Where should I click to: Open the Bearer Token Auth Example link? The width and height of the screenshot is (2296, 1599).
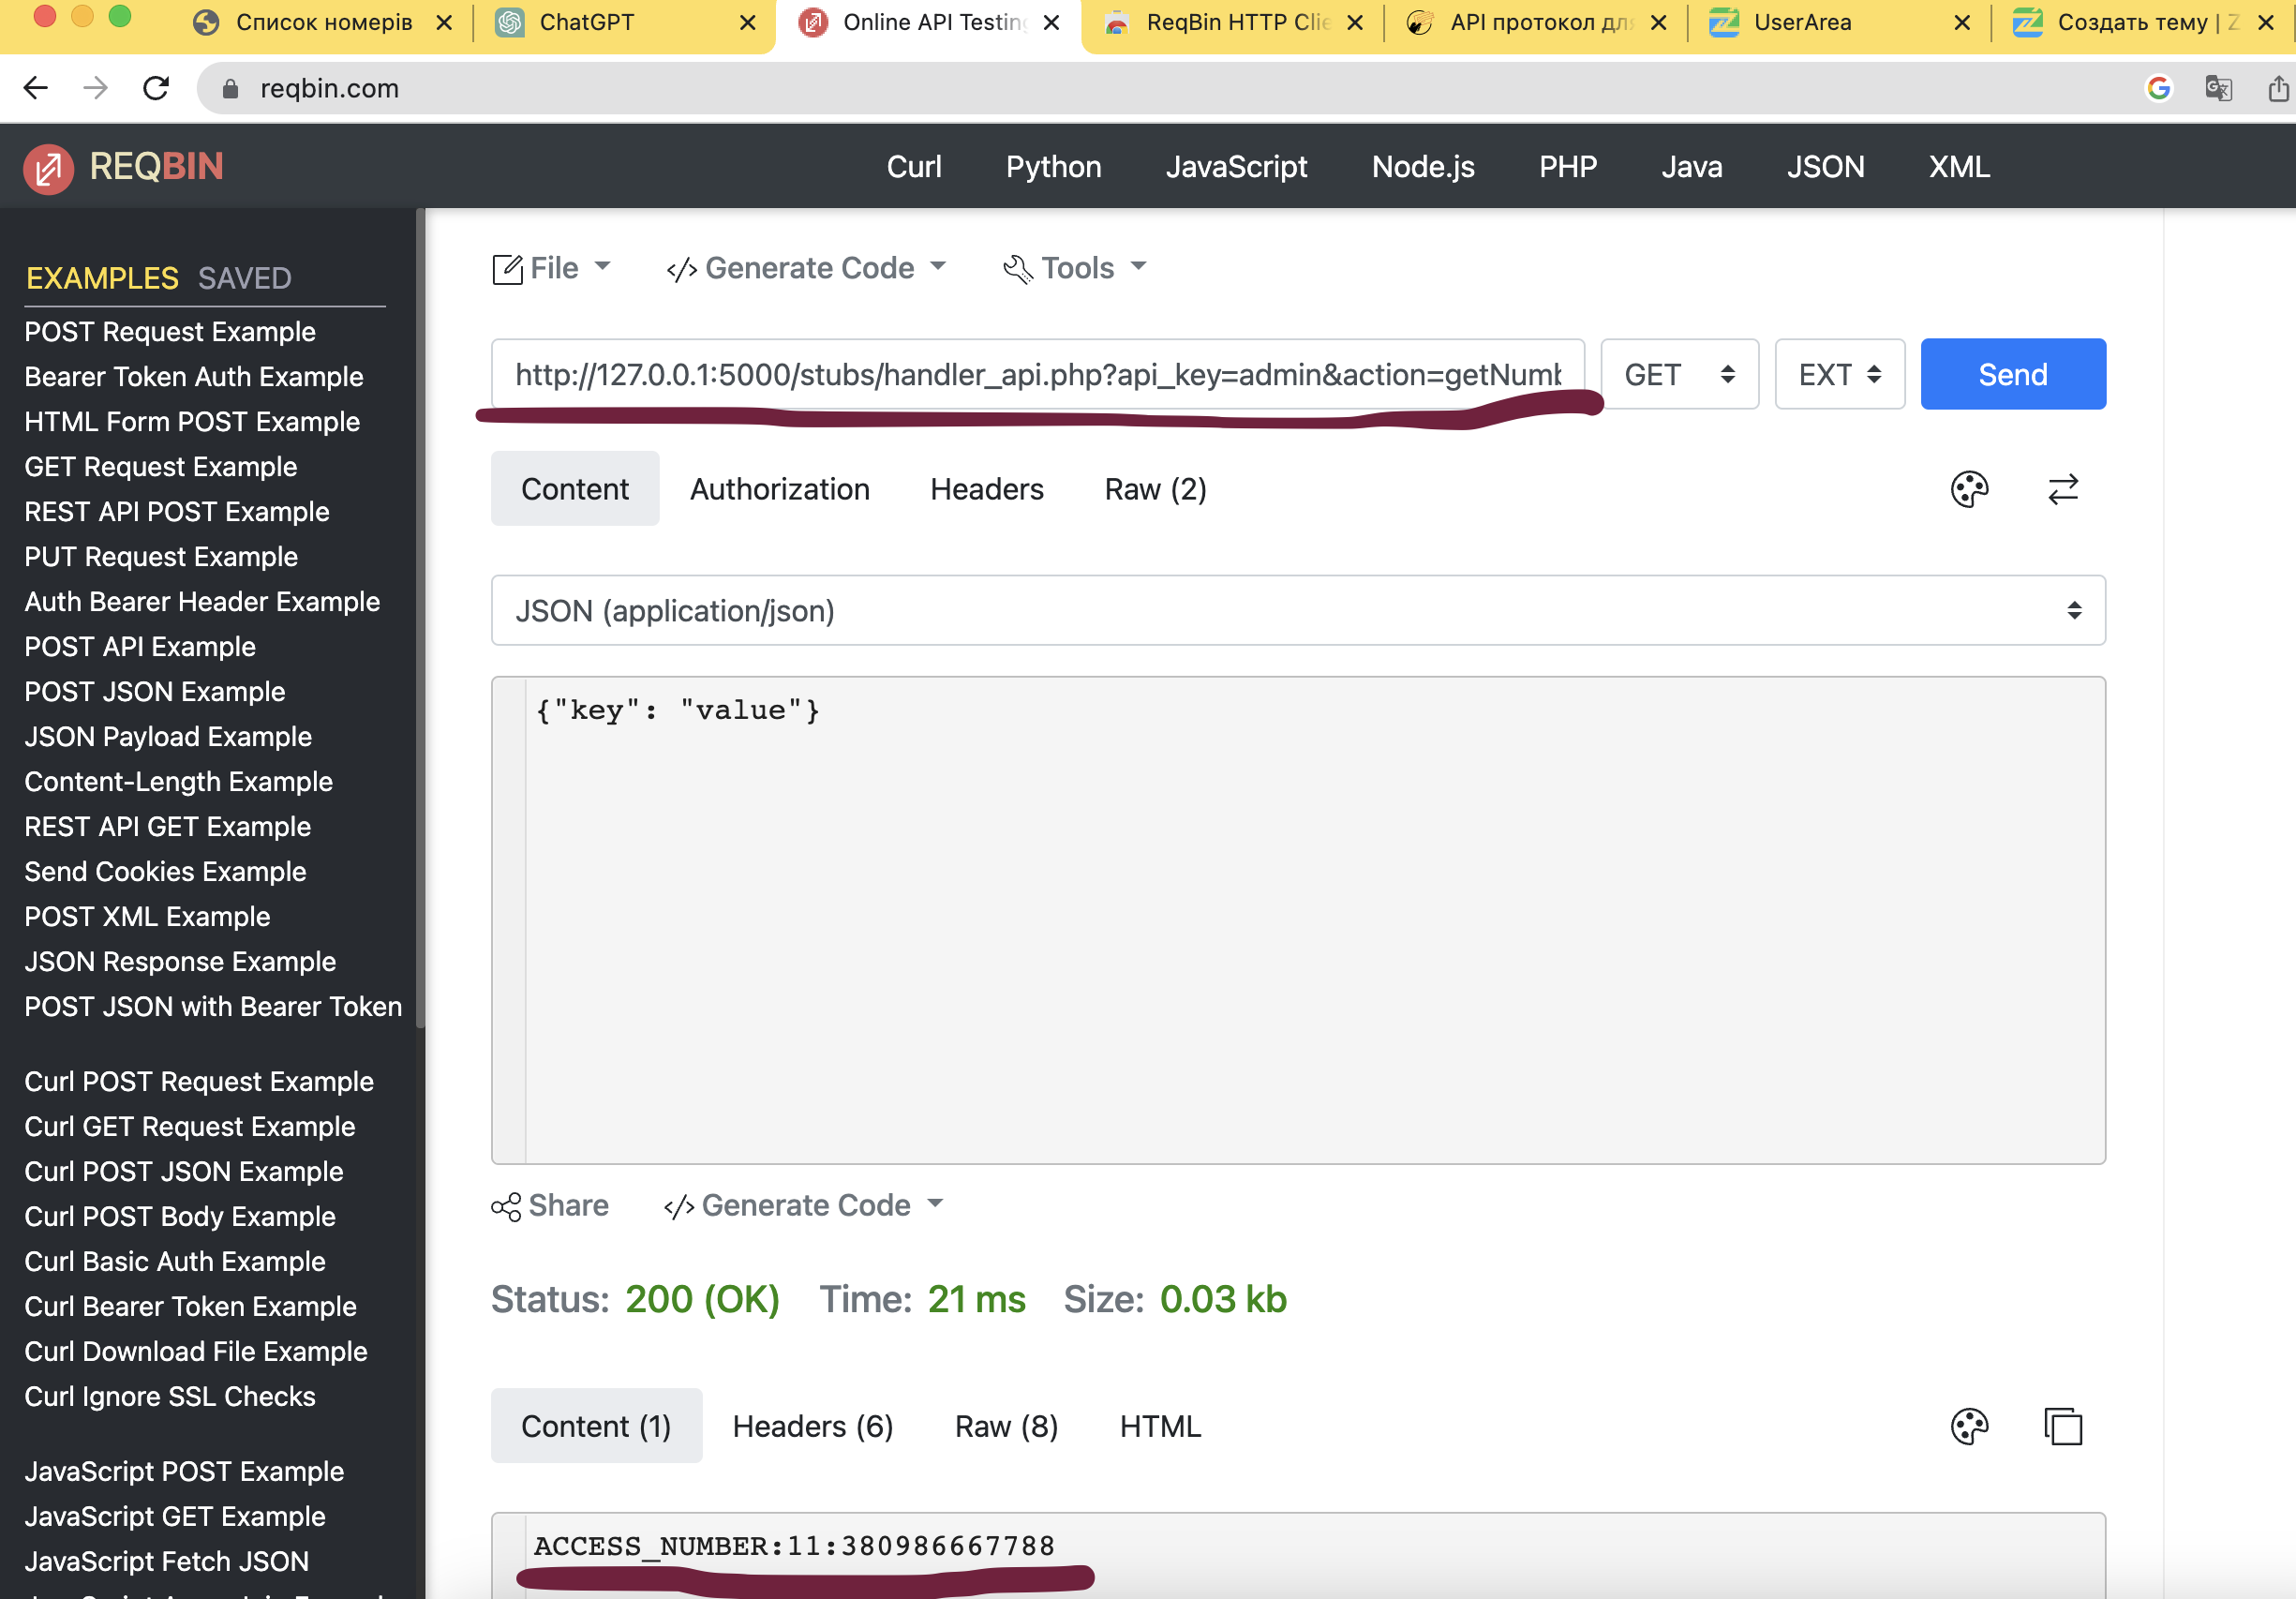click(x=193, y=377)
